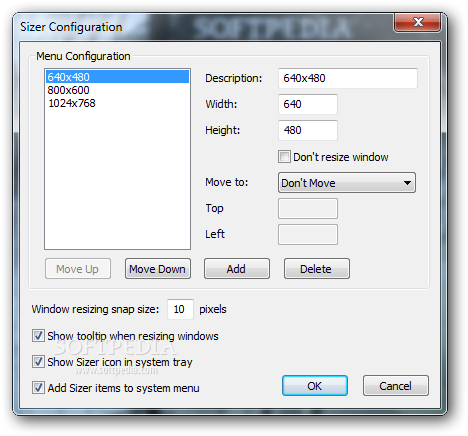This screenshot has height=436, width=468.
Task: Focus the Height input field
Action: click(x=308, y=130)
